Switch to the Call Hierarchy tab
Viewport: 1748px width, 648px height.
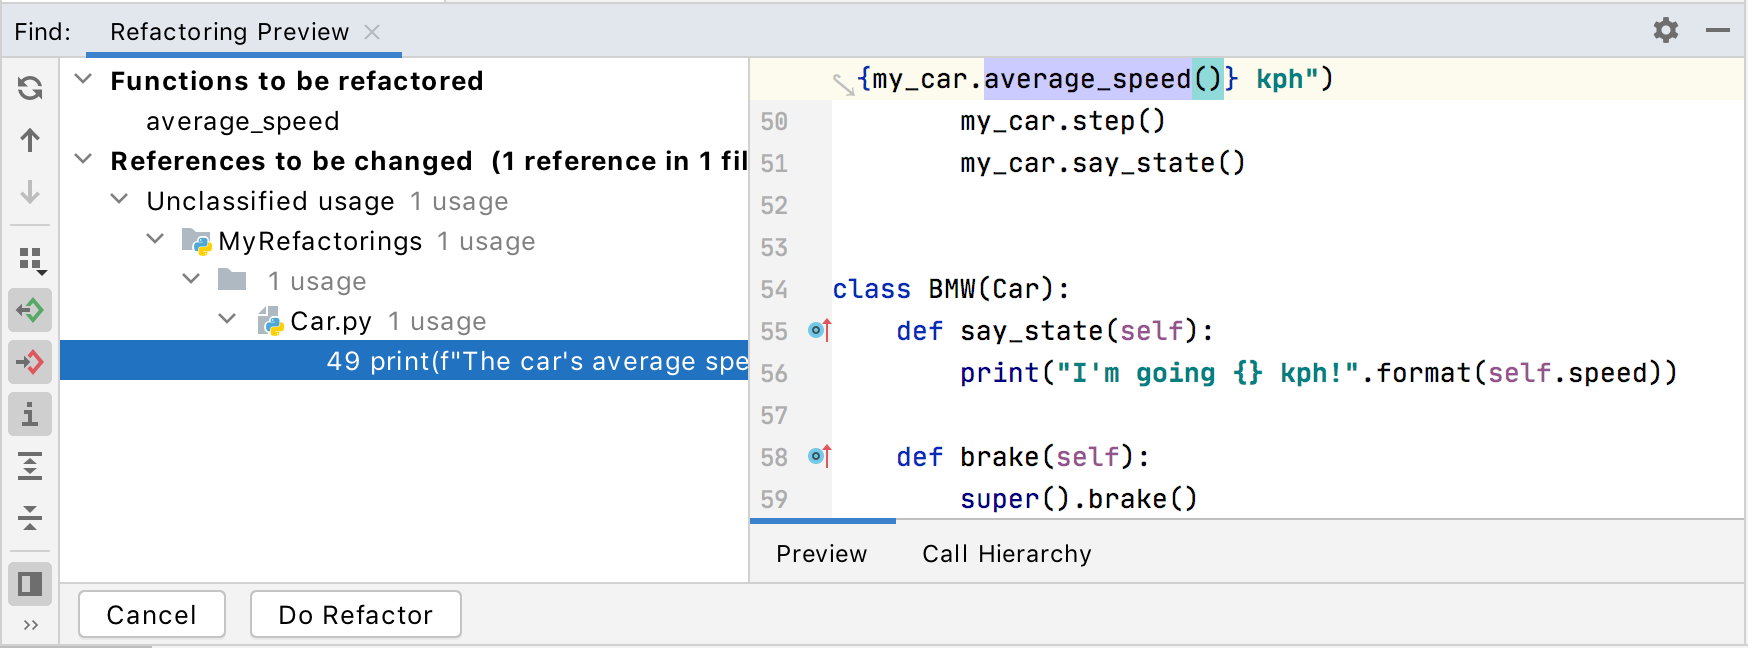tap(1006, 554)
